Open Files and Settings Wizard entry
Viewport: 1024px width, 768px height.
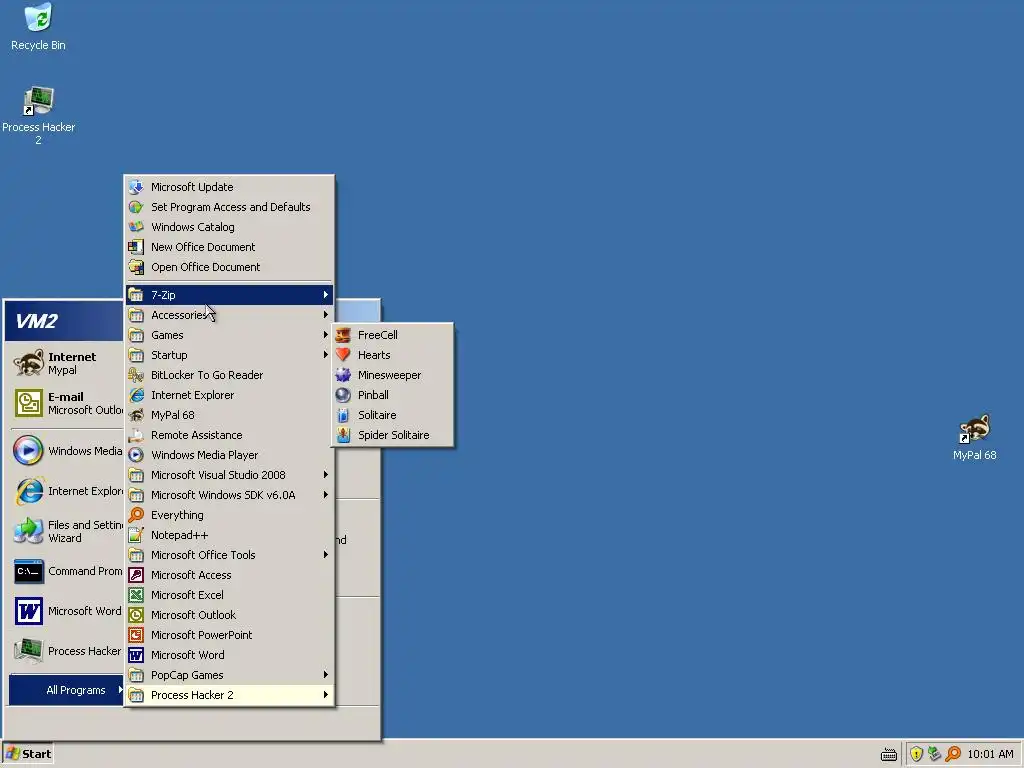(x=67, y=531)
